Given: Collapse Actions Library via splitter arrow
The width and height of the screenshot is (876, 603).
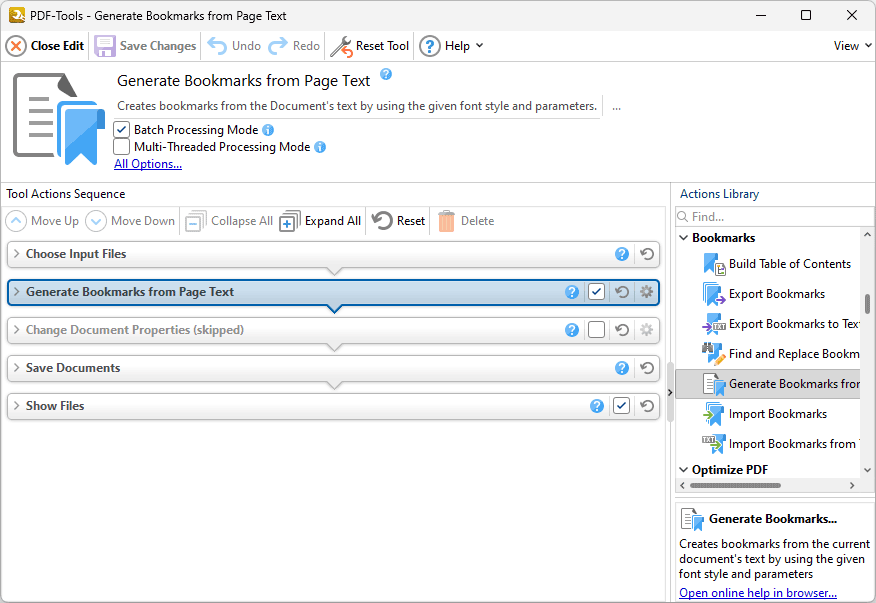Looking at the screenshot, I should pyautogui.click(x=670, y=392).
